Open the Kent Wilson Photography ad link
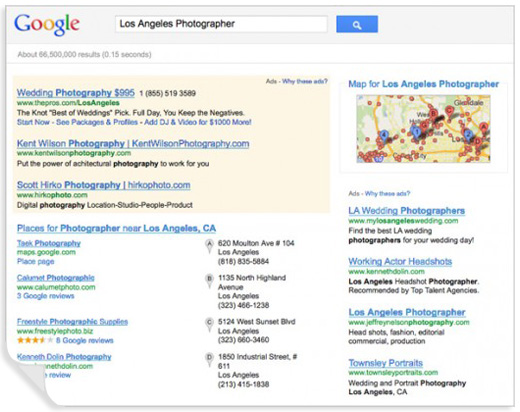 click(x=133, y=144)
